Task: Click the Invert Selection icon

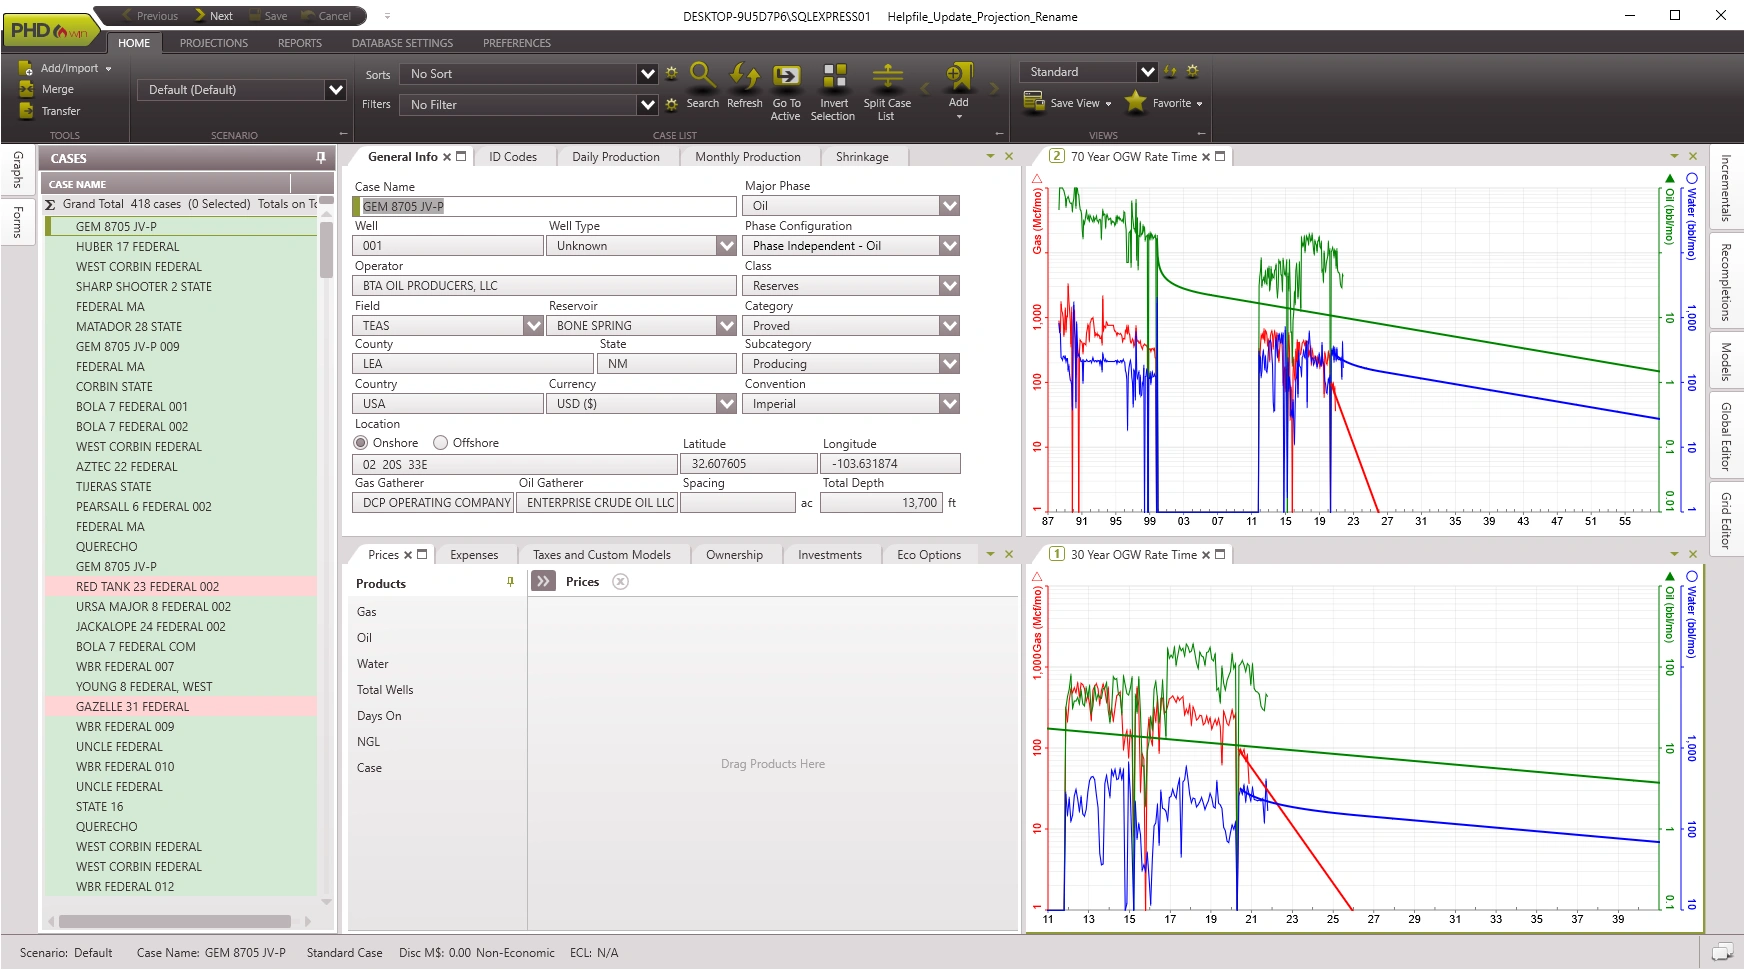Action: [834, 76]
